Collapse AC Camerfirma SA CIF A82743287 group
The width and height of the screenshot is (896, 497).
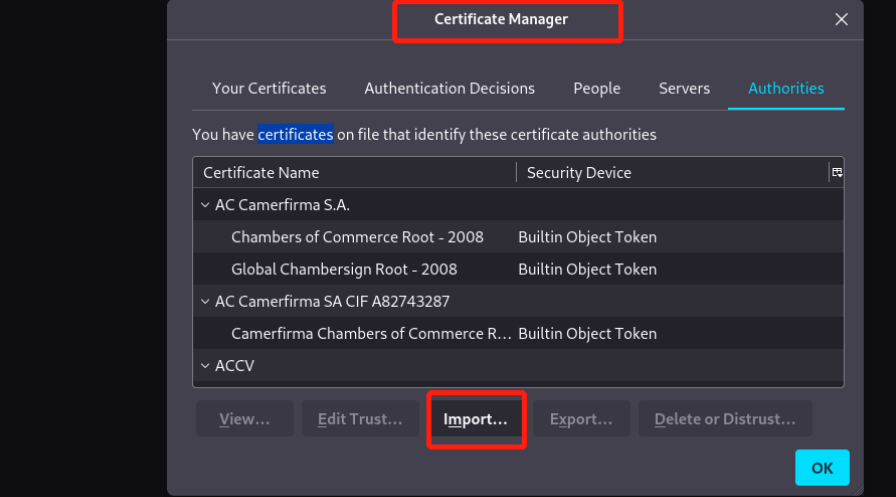click(x=205, y=301)
